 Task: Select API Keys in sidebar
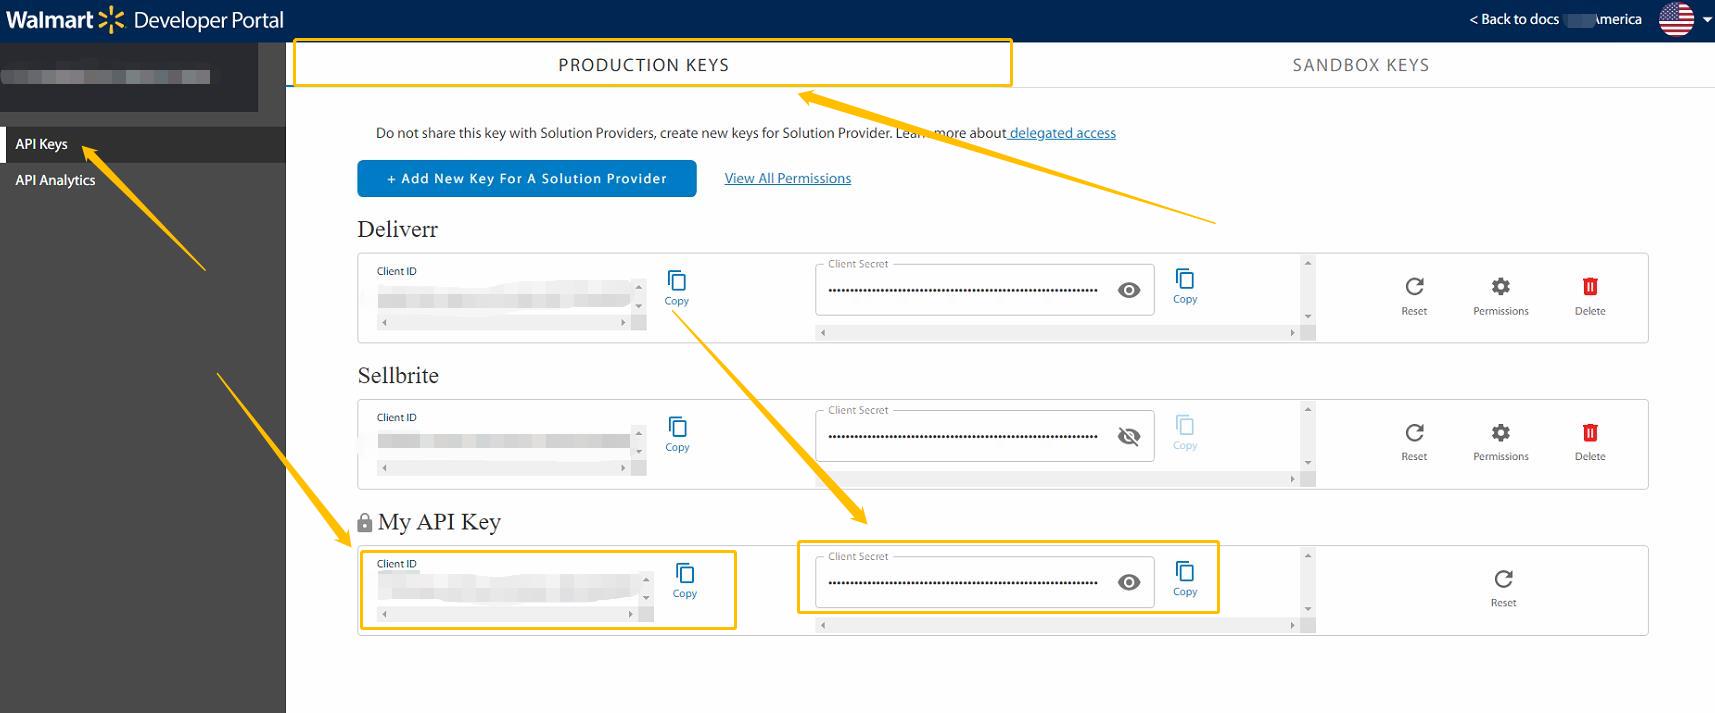pyautogui.click(x=143, y=144)
